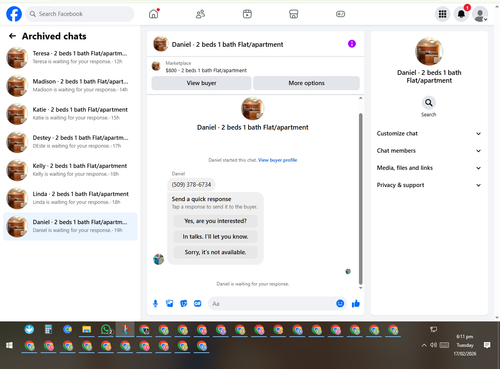Open the Menu grid icon
This screenshot has height=369, width=500.
tap(442, 14)
